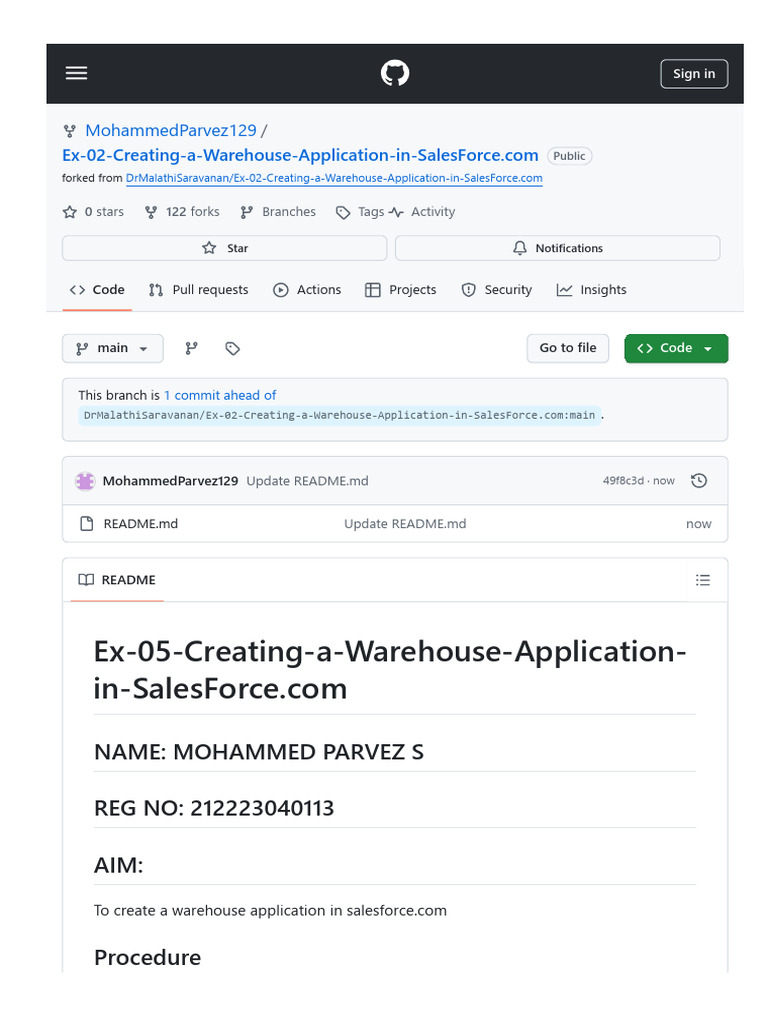768x1024 pixels.
Task: Open the commit history clock icon
Action: pyautogui.click(x=699, y=481)
